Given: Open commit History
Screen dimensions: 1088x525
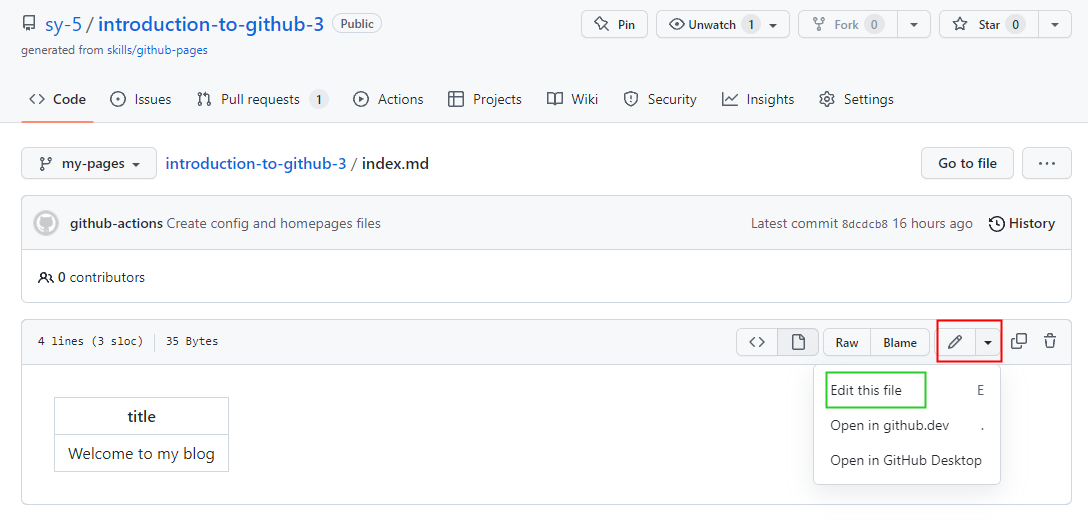Looking at the screenshot, I should click(x=1022, y=223).
